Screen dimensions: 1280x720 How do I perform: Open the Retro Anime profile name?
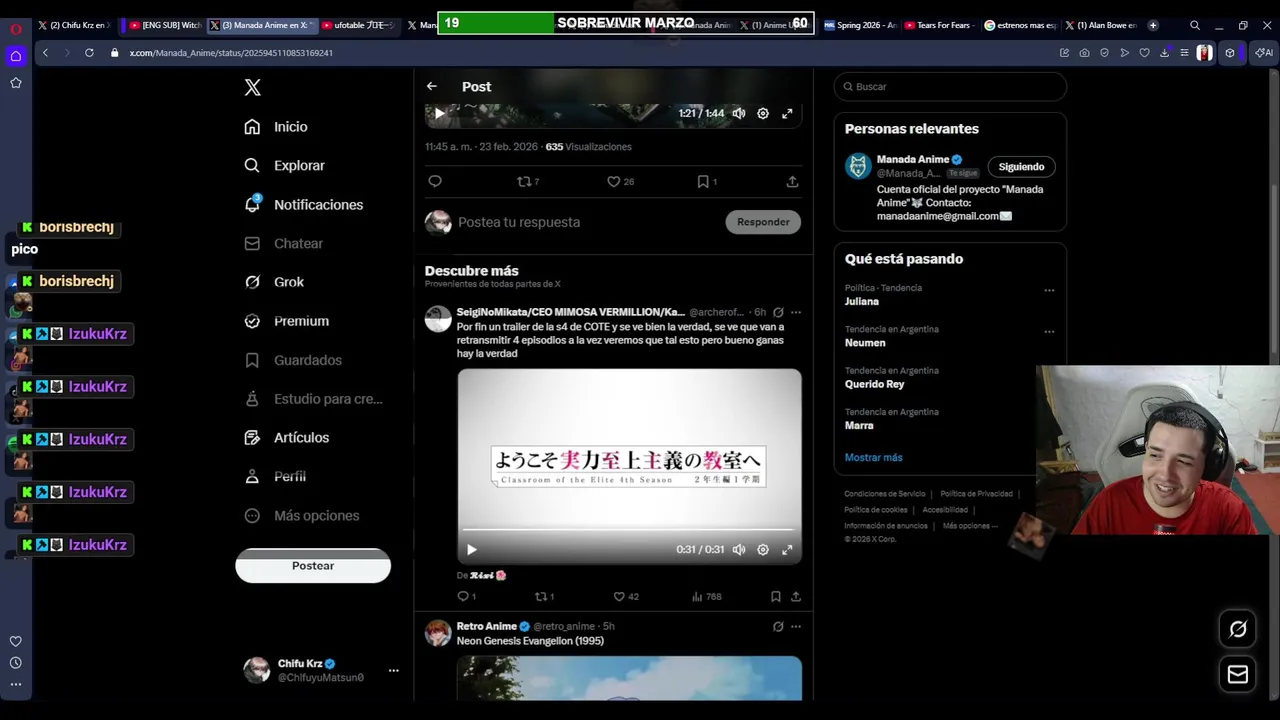point(487,626)
